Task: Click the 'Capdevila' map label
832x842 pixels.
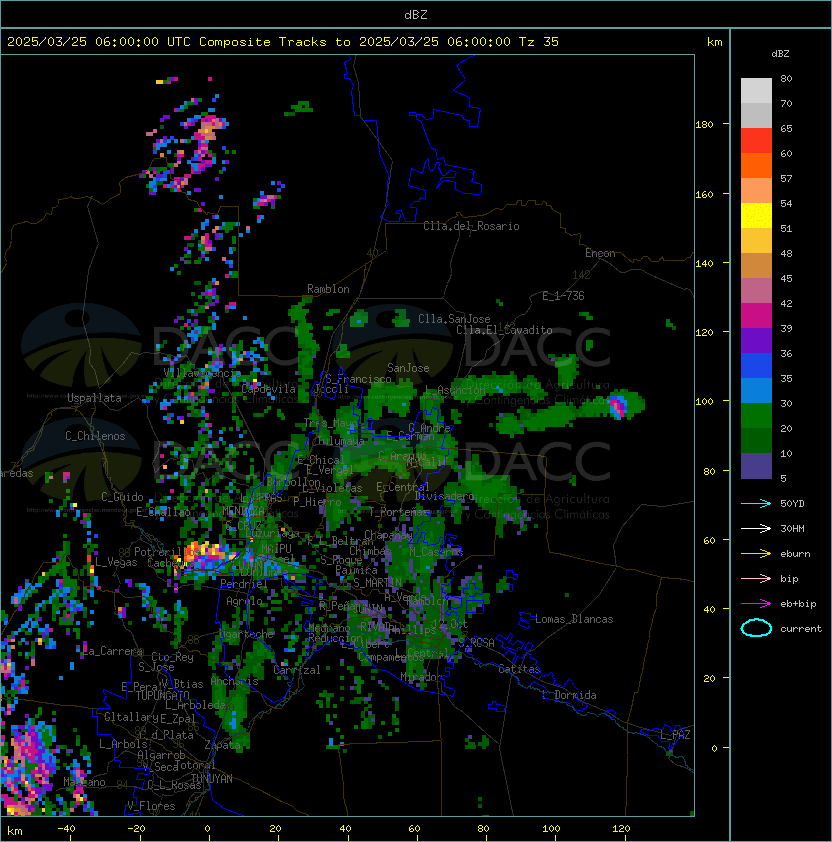Action: coord(269,389)
